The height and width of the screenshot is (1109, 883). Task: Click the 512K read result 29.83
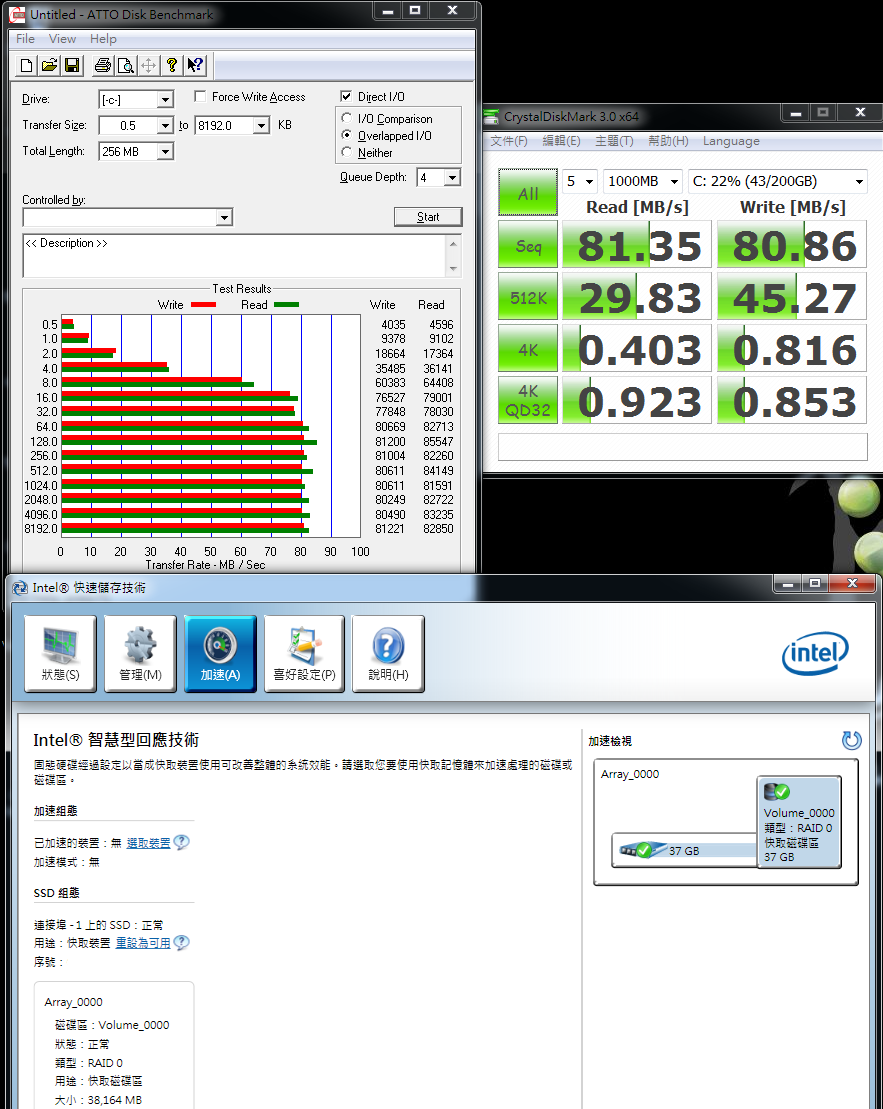point(637,297)
